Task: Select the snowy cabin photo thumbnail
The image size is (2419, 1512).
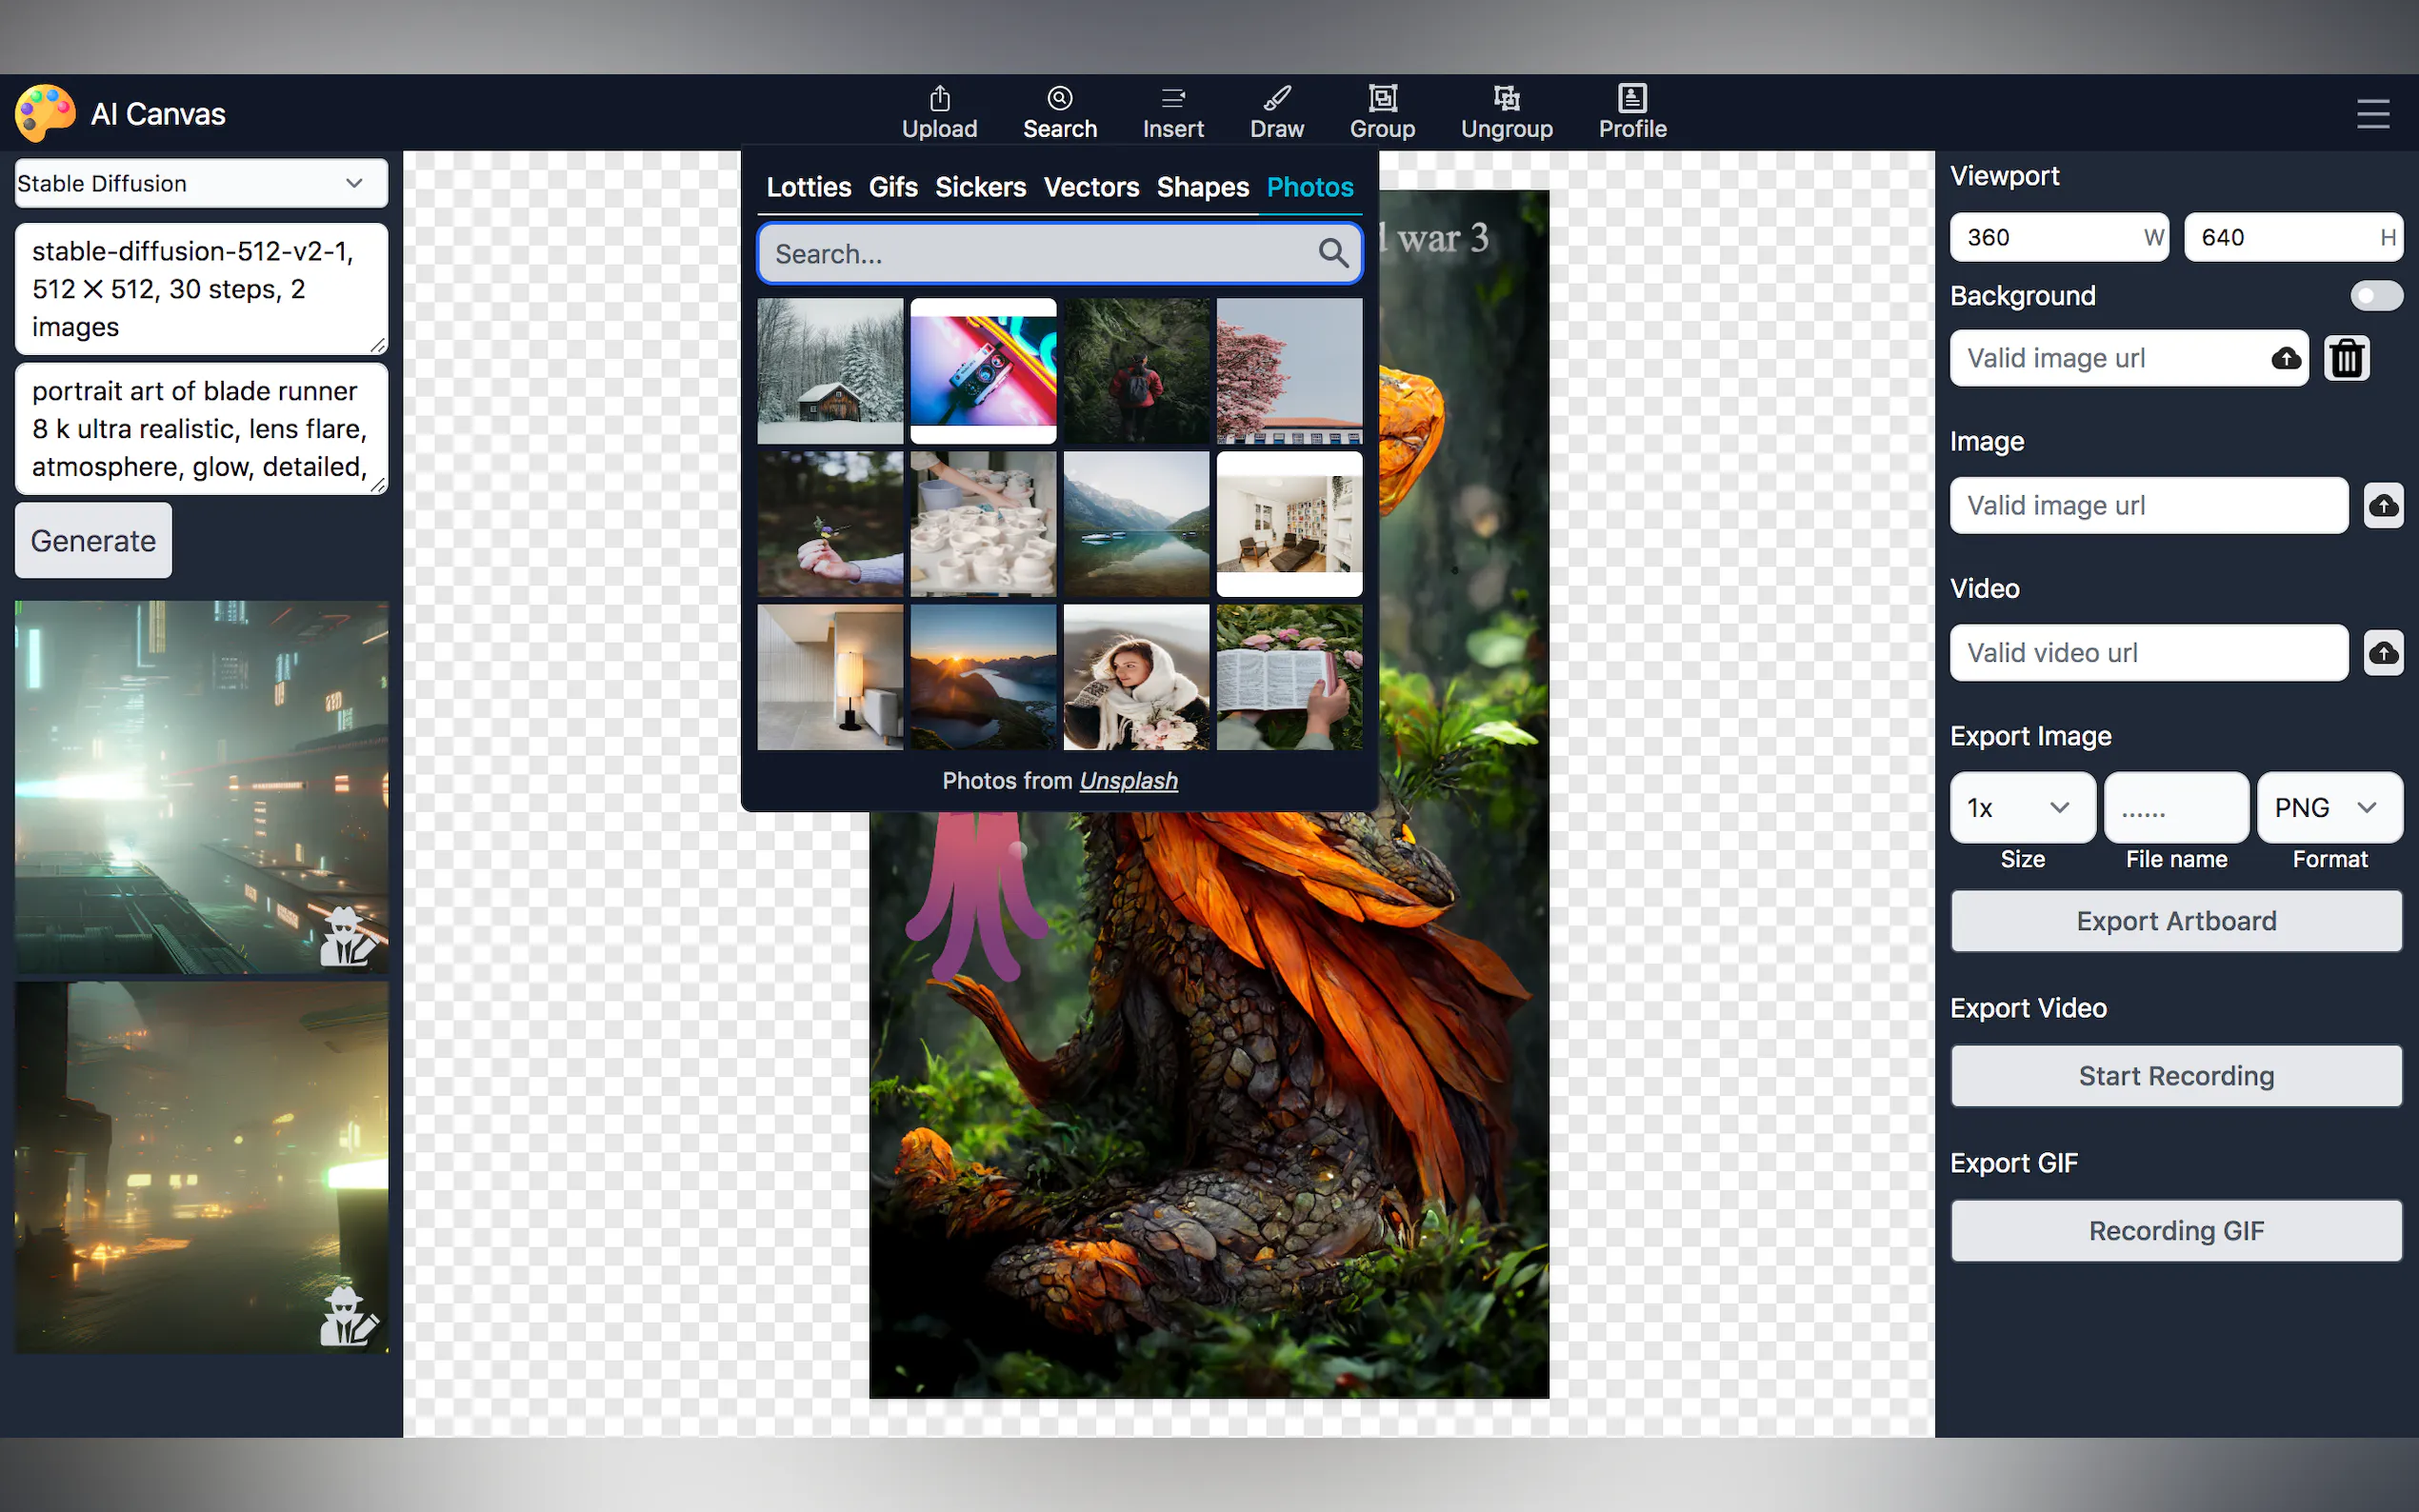Action: (830, 371)
